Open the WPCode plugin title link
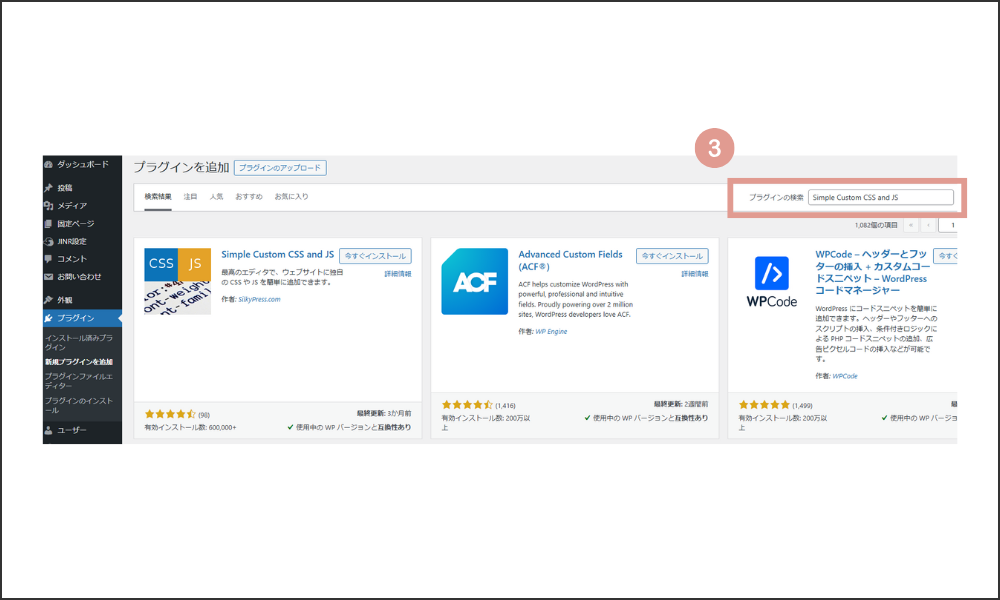Screen dimensions: 1000x600 point(871,272)
